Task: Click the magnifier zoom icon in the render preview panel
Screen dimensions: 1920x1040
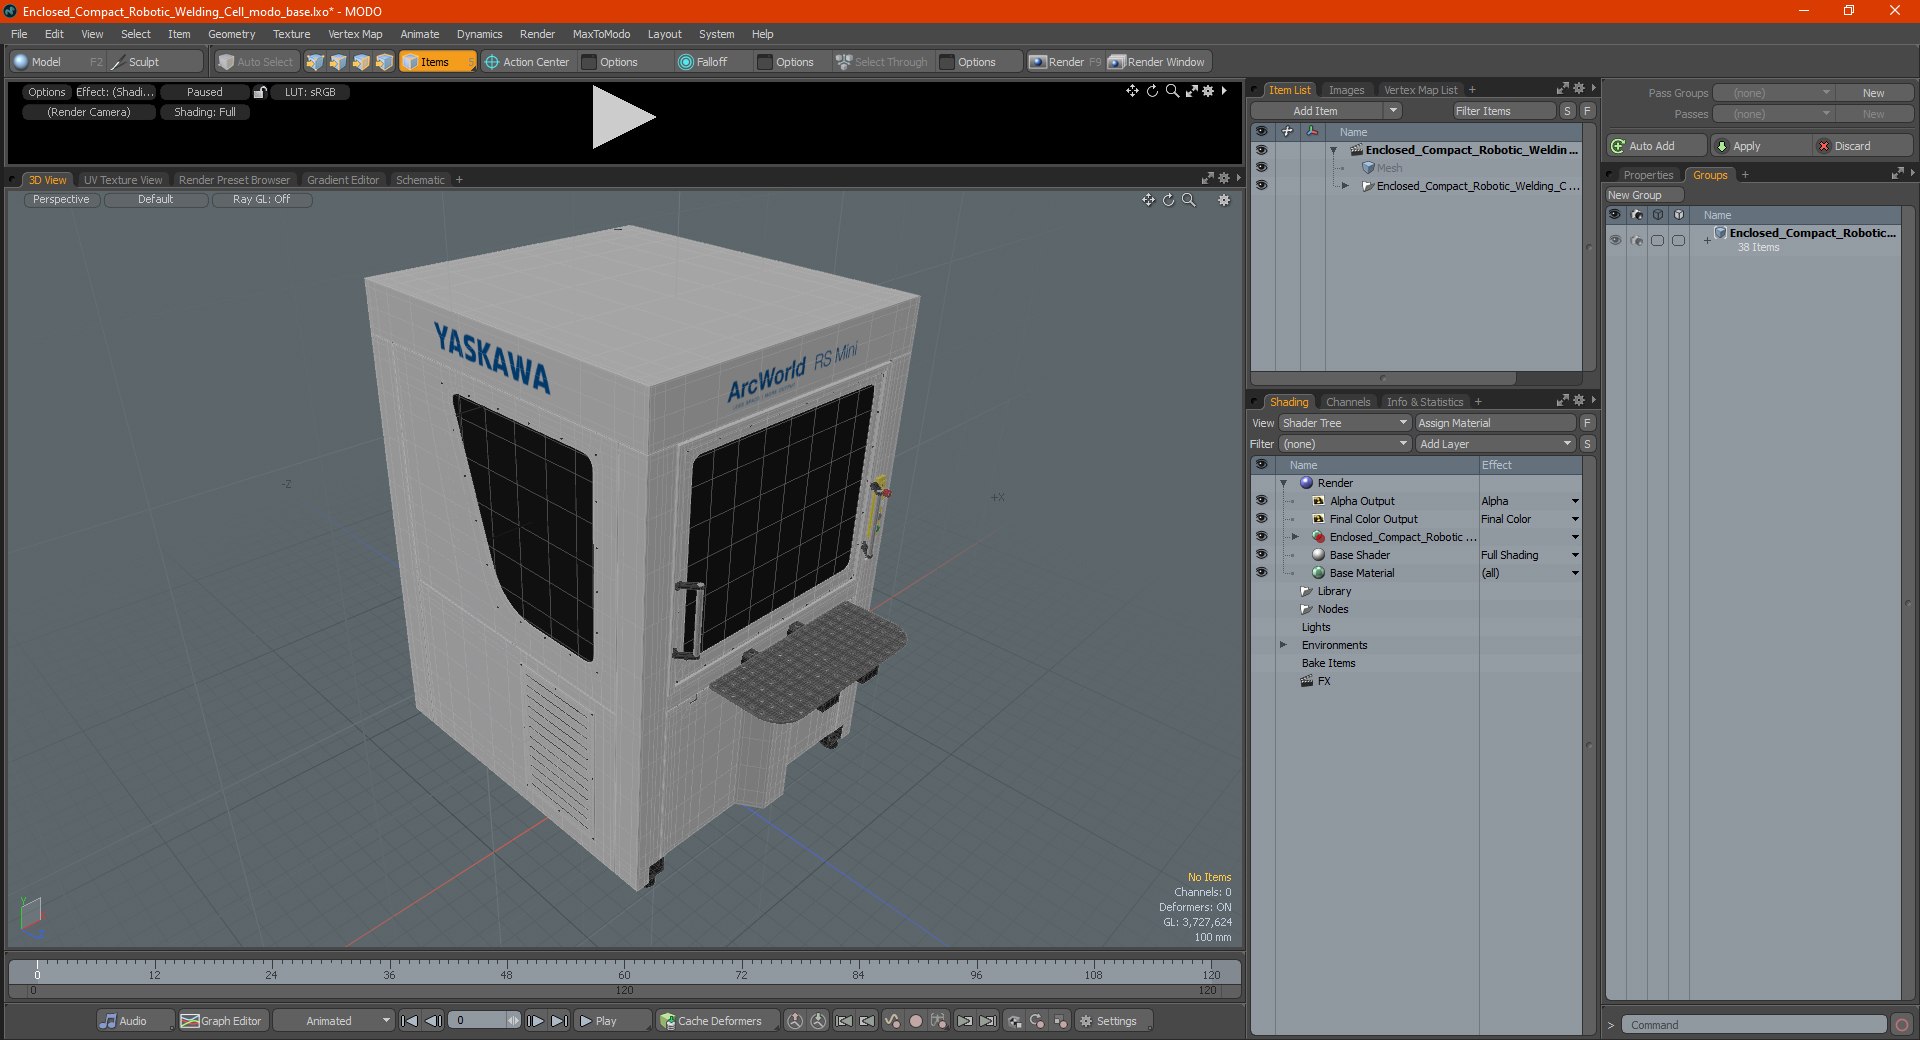Action: click(x=1172, y=91)
